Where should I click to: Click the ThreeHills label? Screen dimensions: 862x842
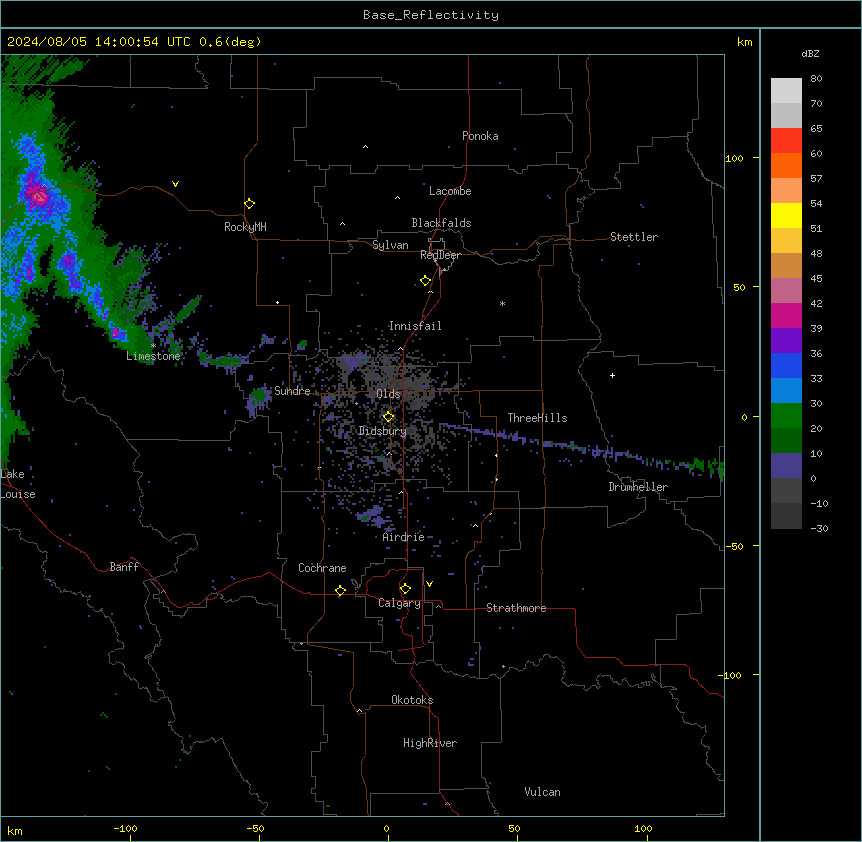[537, 418]
